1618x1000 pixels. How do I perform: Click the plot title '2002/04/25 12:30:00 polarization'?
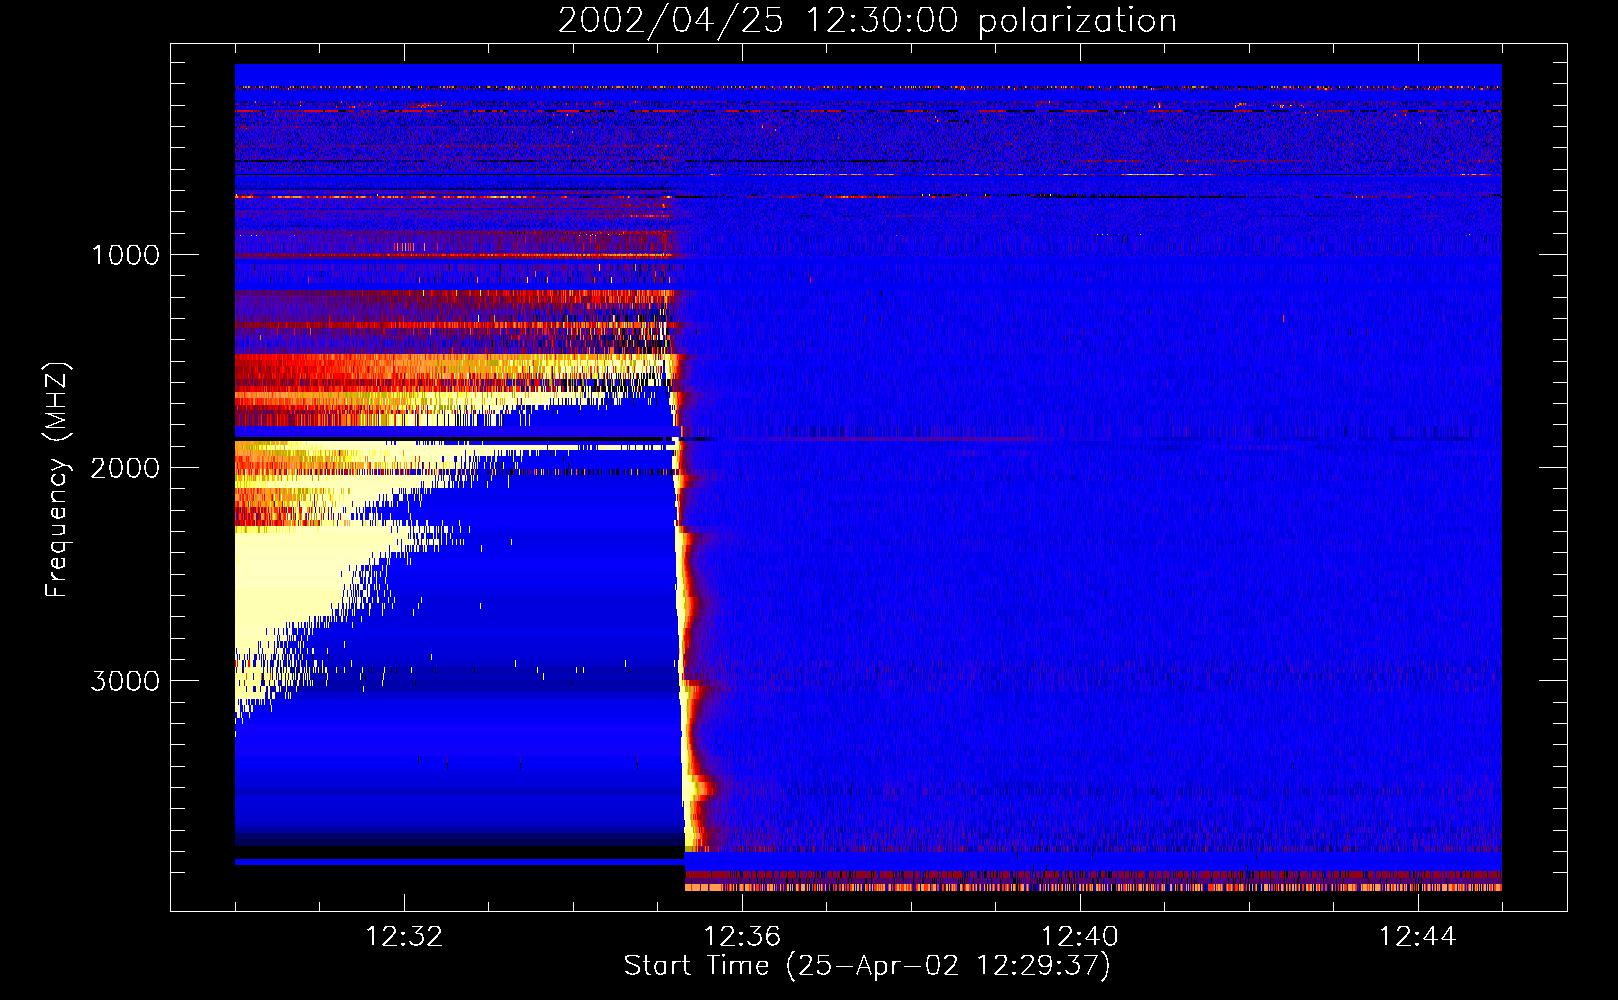pyautogui.click(x=867, y=21)
